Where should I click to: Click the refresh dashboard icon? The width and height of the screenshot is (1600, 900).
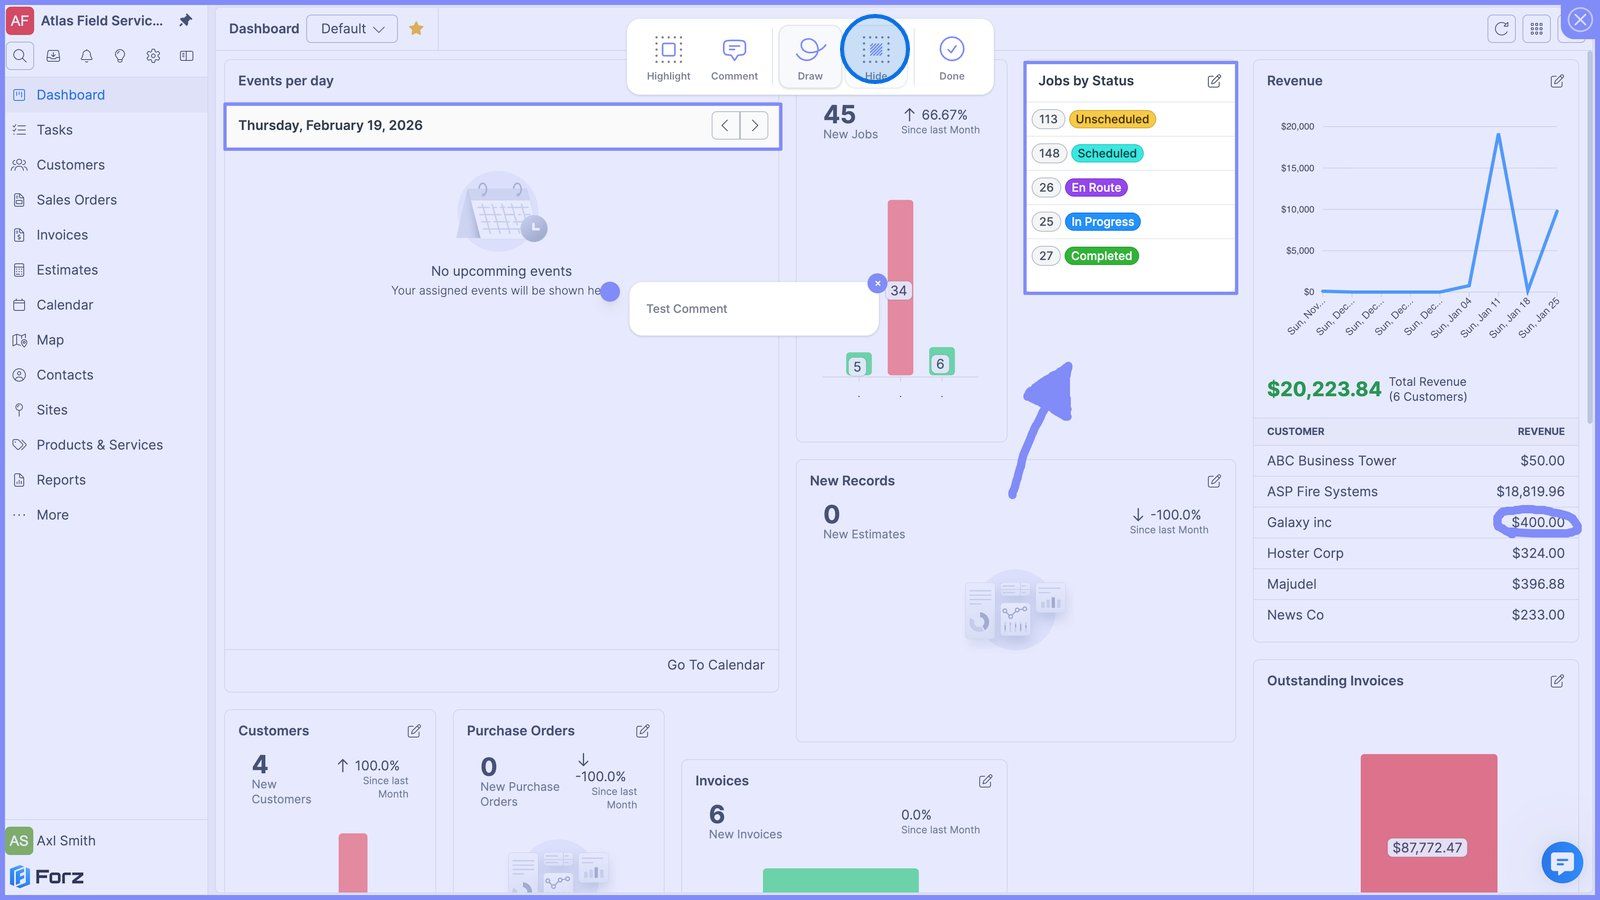point(1501,29)
